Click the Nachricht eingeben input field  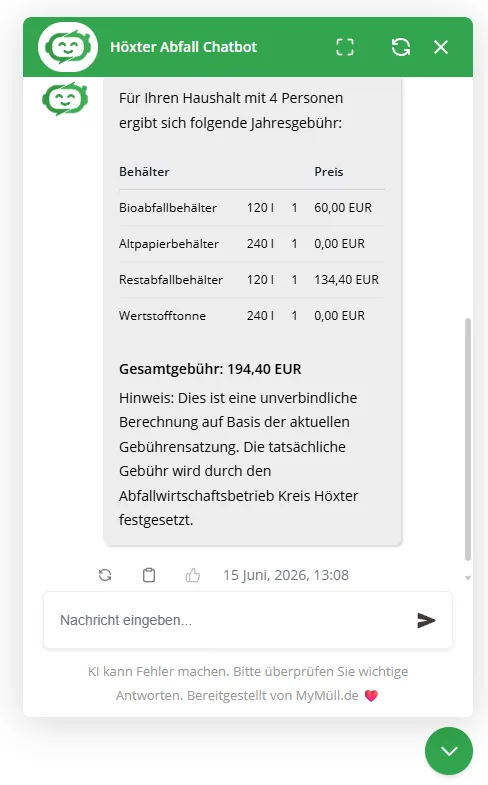pyautogui.click(x=230, y=620)
